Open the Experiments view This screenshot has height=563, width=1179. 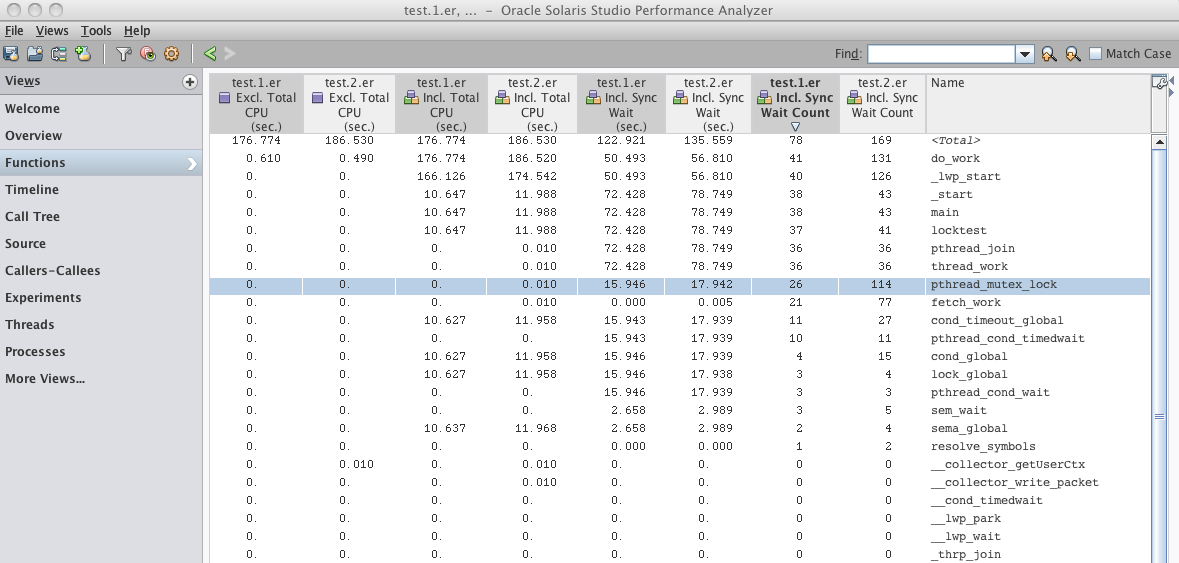coord(101,298)
